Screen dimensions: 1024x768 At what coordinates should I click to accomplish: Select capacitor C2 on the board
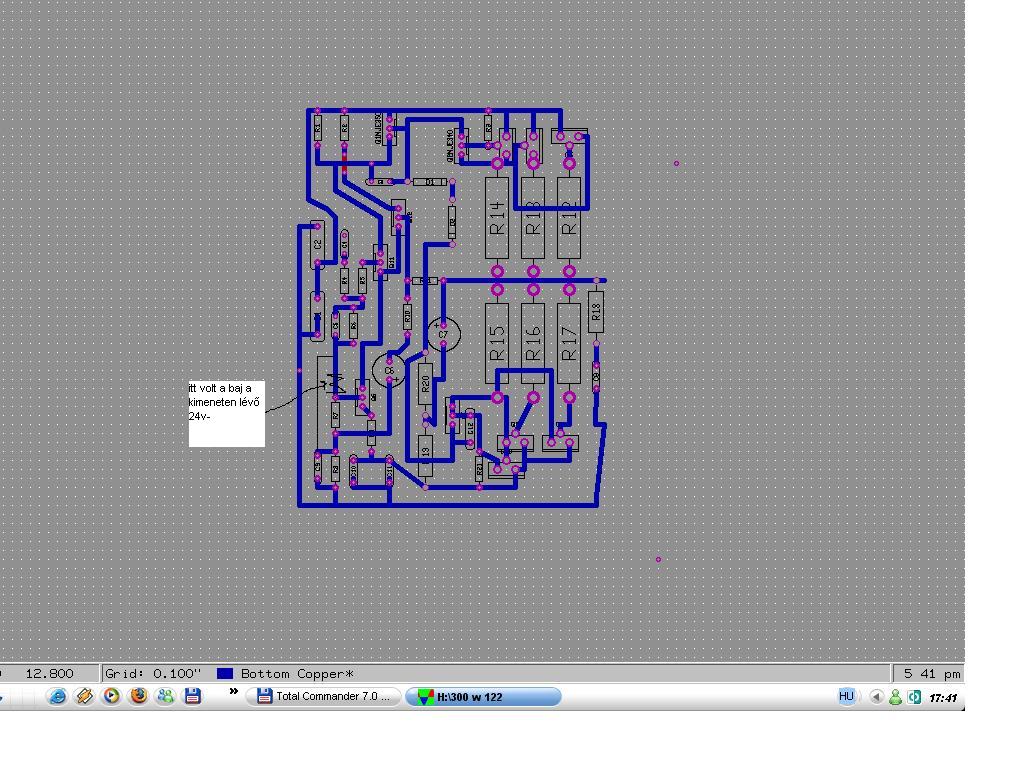pyautogui.click(x=317, y=244)
